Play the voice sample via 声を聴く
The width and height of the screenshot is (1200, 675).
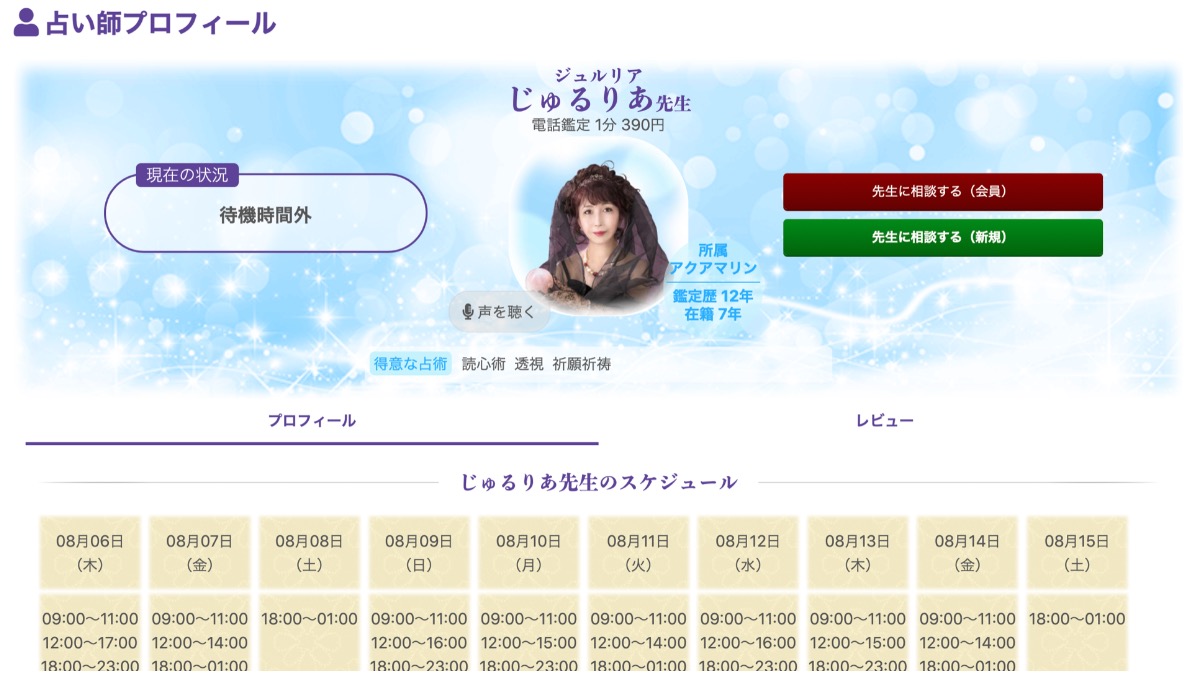point(499,312)
